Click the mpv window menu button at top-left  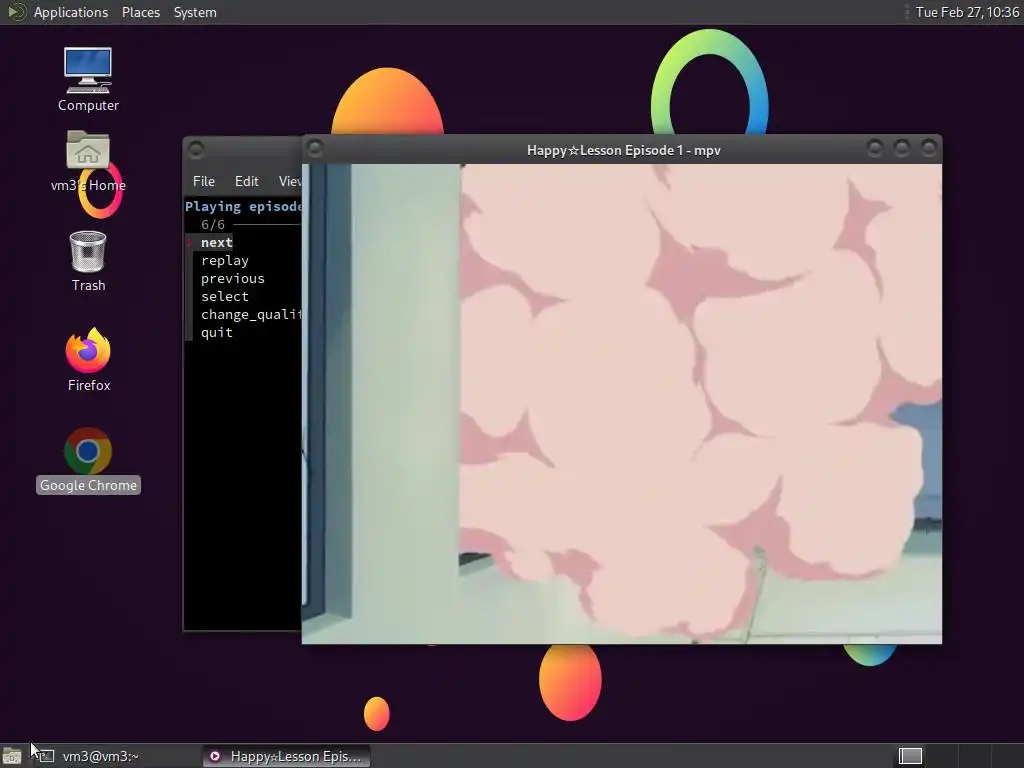coord(315,148)
